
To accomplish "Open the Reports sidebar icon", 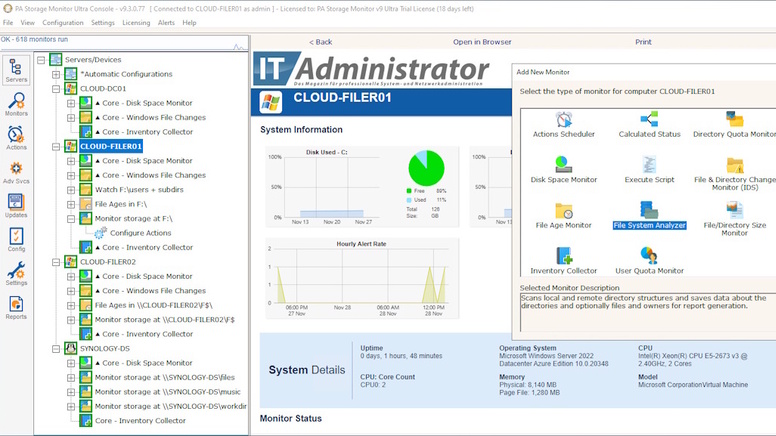I will (x=16, y=307).
